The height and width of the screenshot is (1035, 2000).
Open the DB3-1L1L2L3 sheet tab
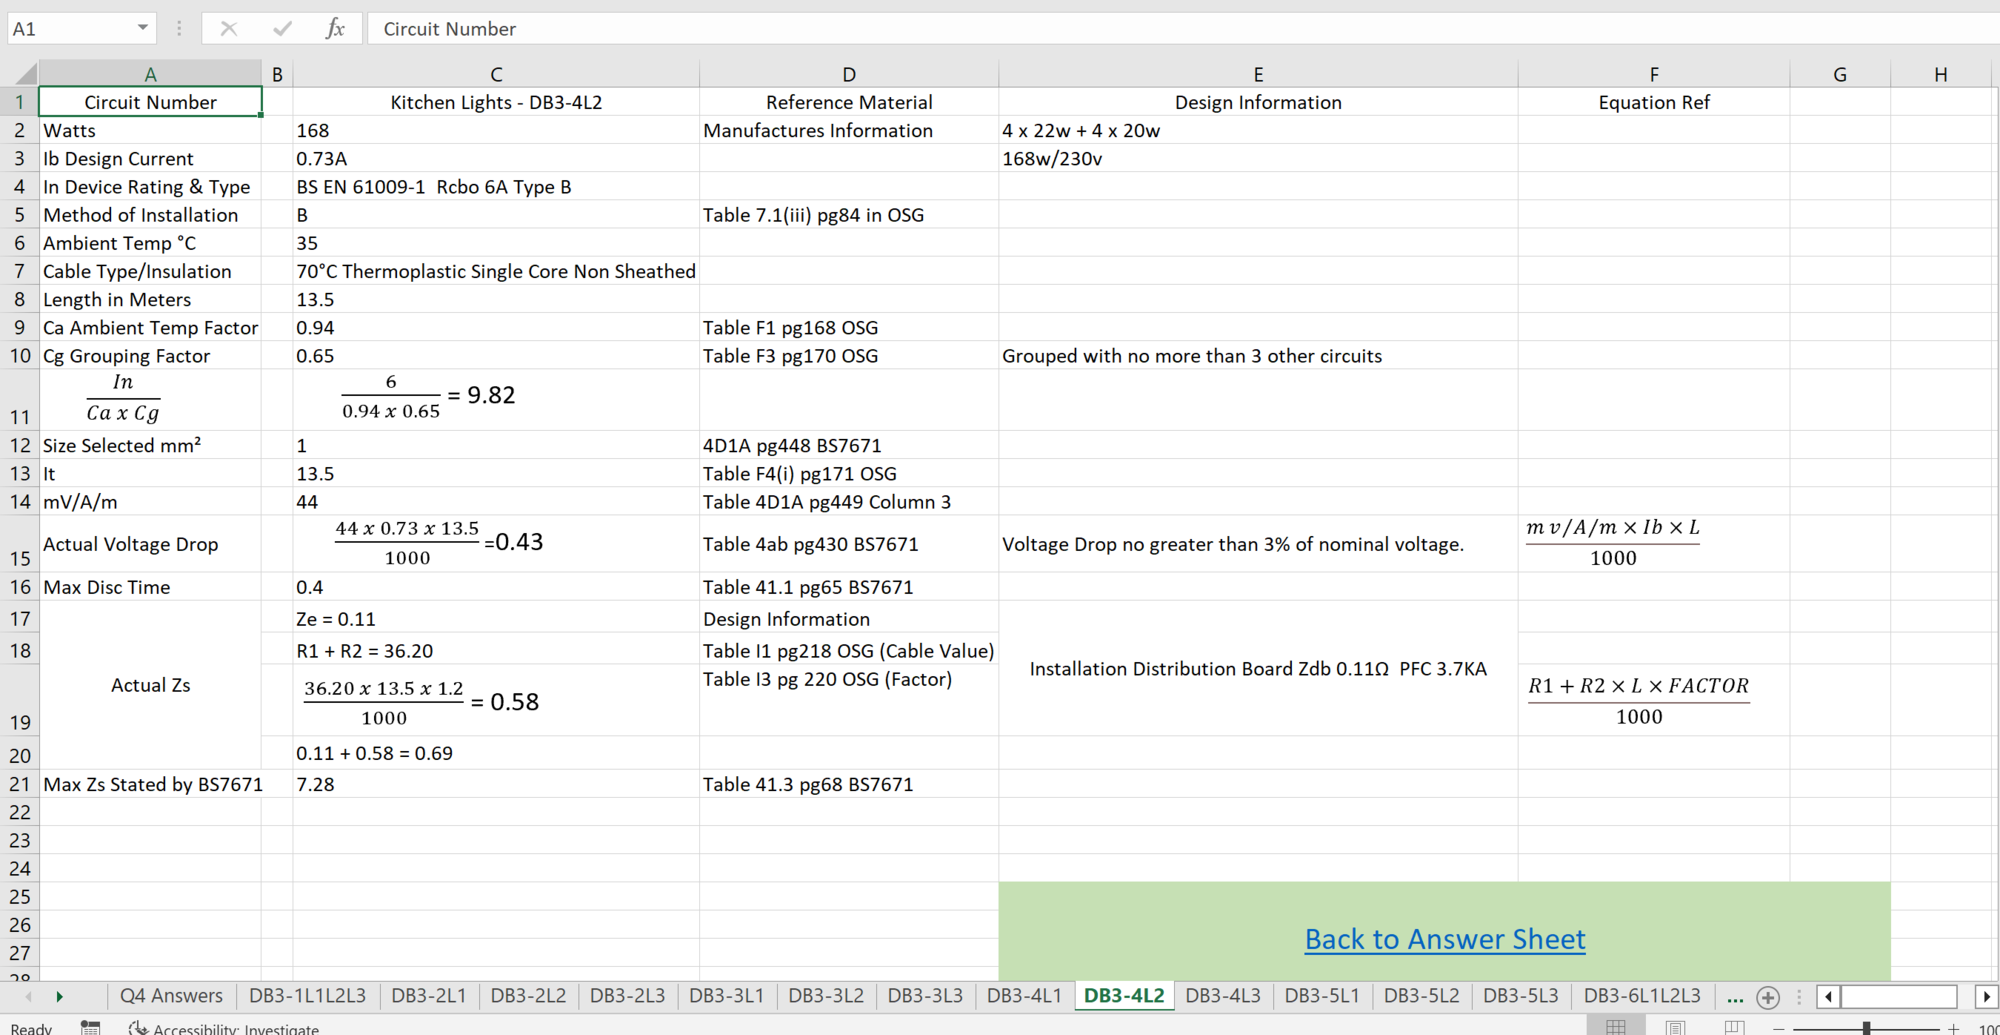307,996
